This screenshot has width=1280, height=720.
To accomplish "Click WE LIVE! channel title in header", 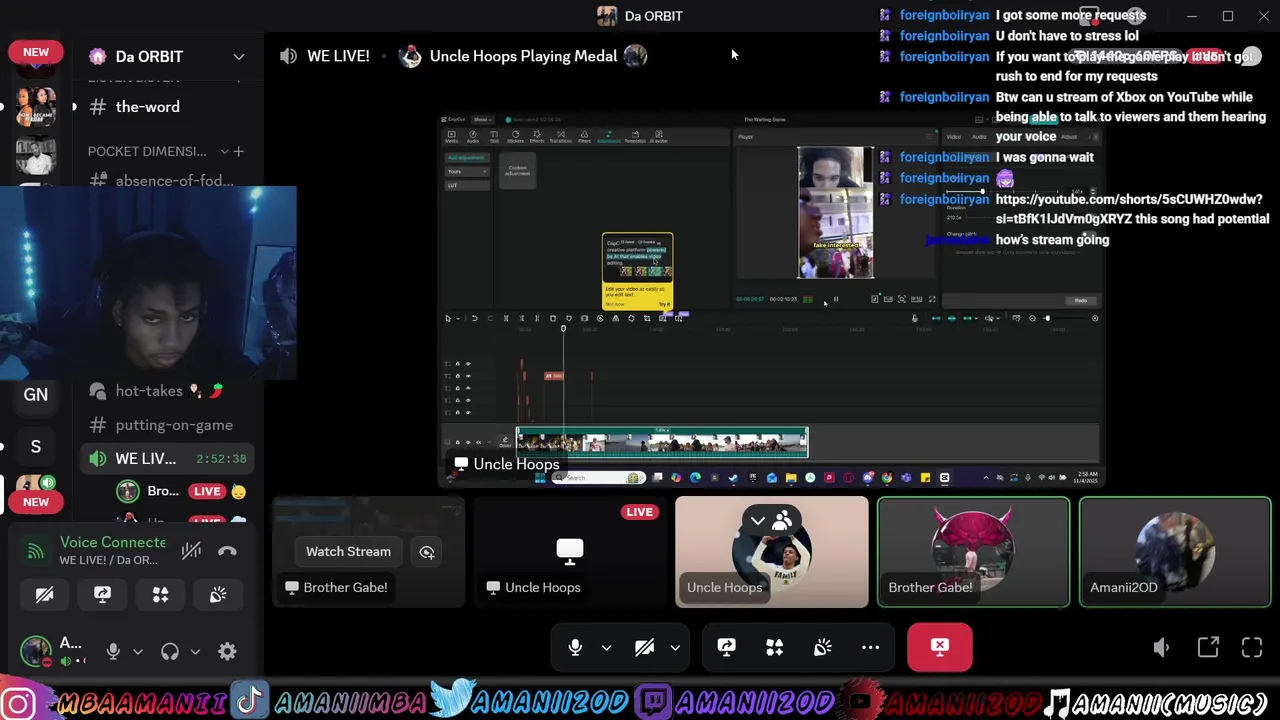I will pyautogui.click(x=338, y=56).
